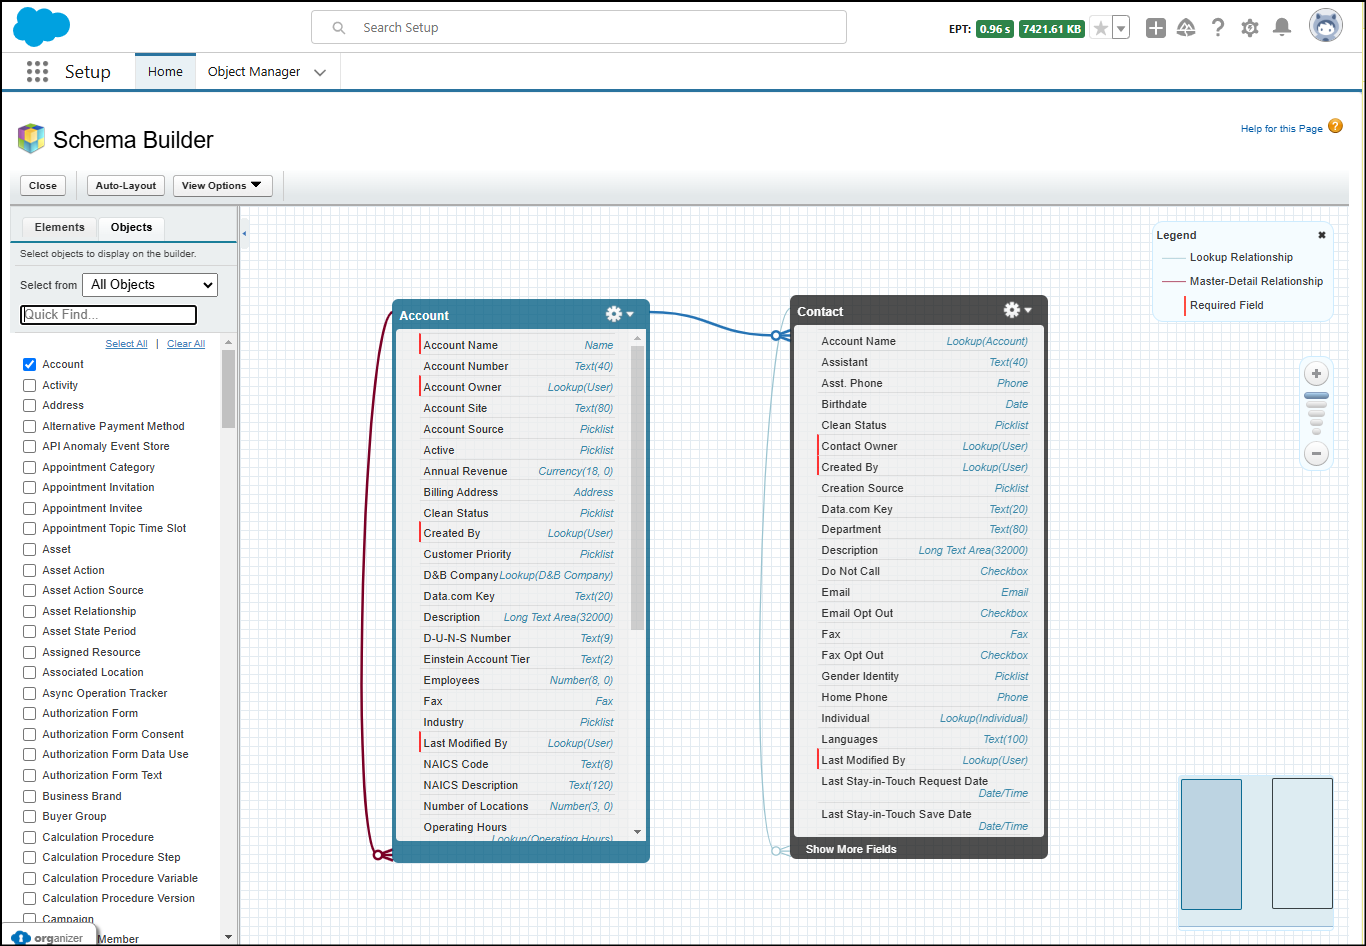Viewport: 1366px width, 946px height.
Task: Open the View Options dropdown
Action: tap(222, 186)
